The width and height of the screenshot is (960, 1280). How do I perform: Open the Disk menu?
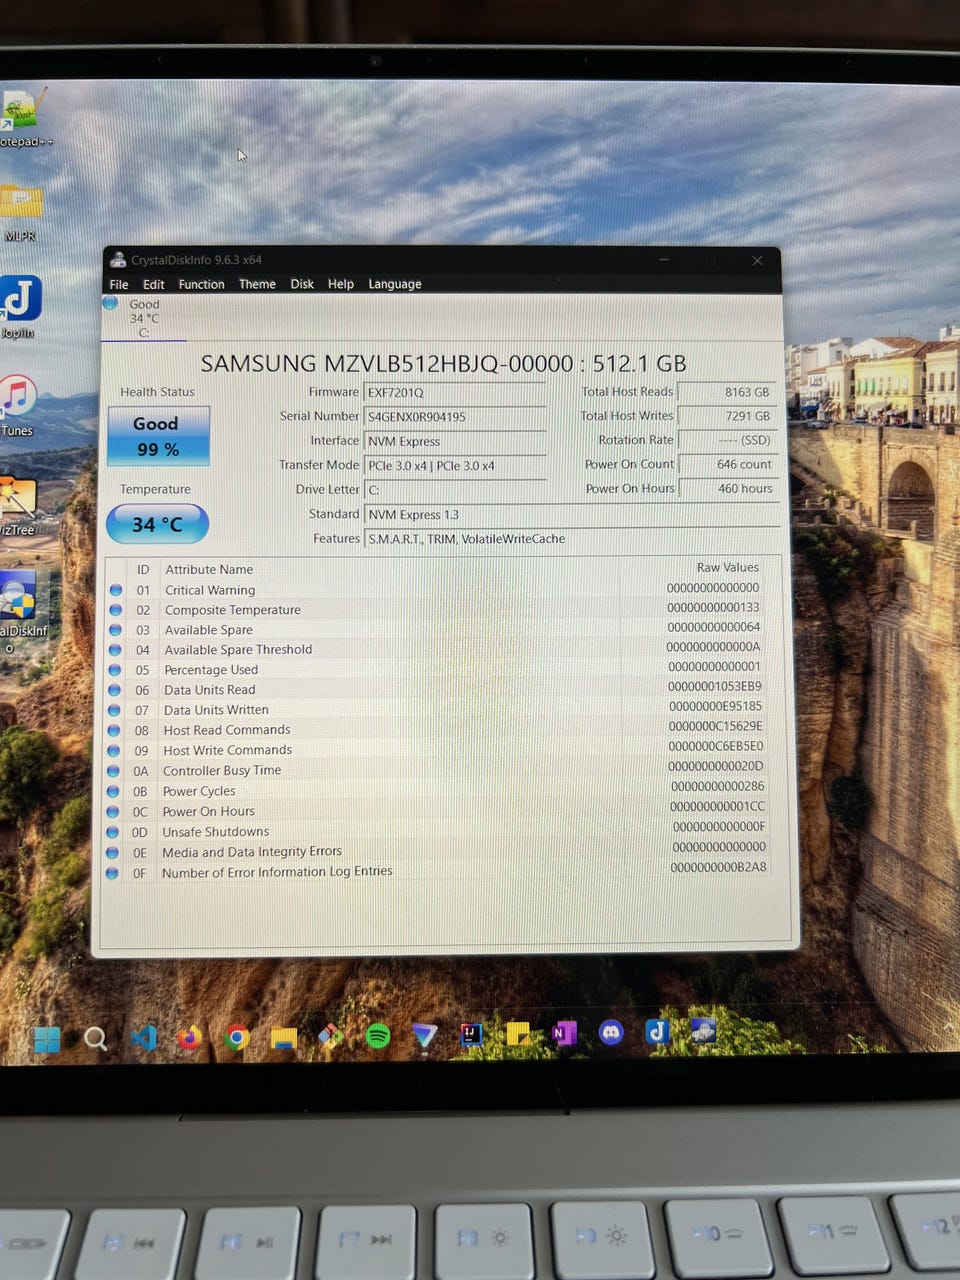pyautogui.click(x=302, y=284)
